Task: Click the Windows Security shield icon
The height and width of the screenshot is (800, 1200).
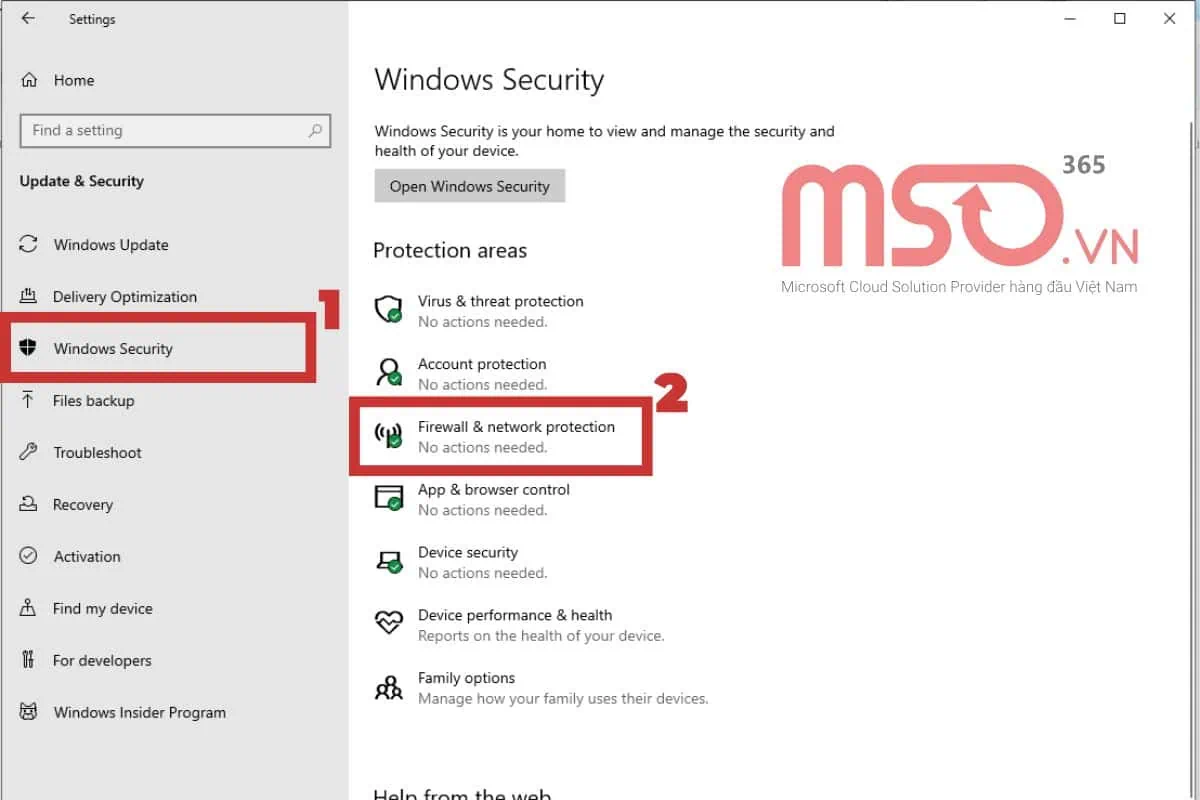Action: pyautogui.click(x=29, y=348)
